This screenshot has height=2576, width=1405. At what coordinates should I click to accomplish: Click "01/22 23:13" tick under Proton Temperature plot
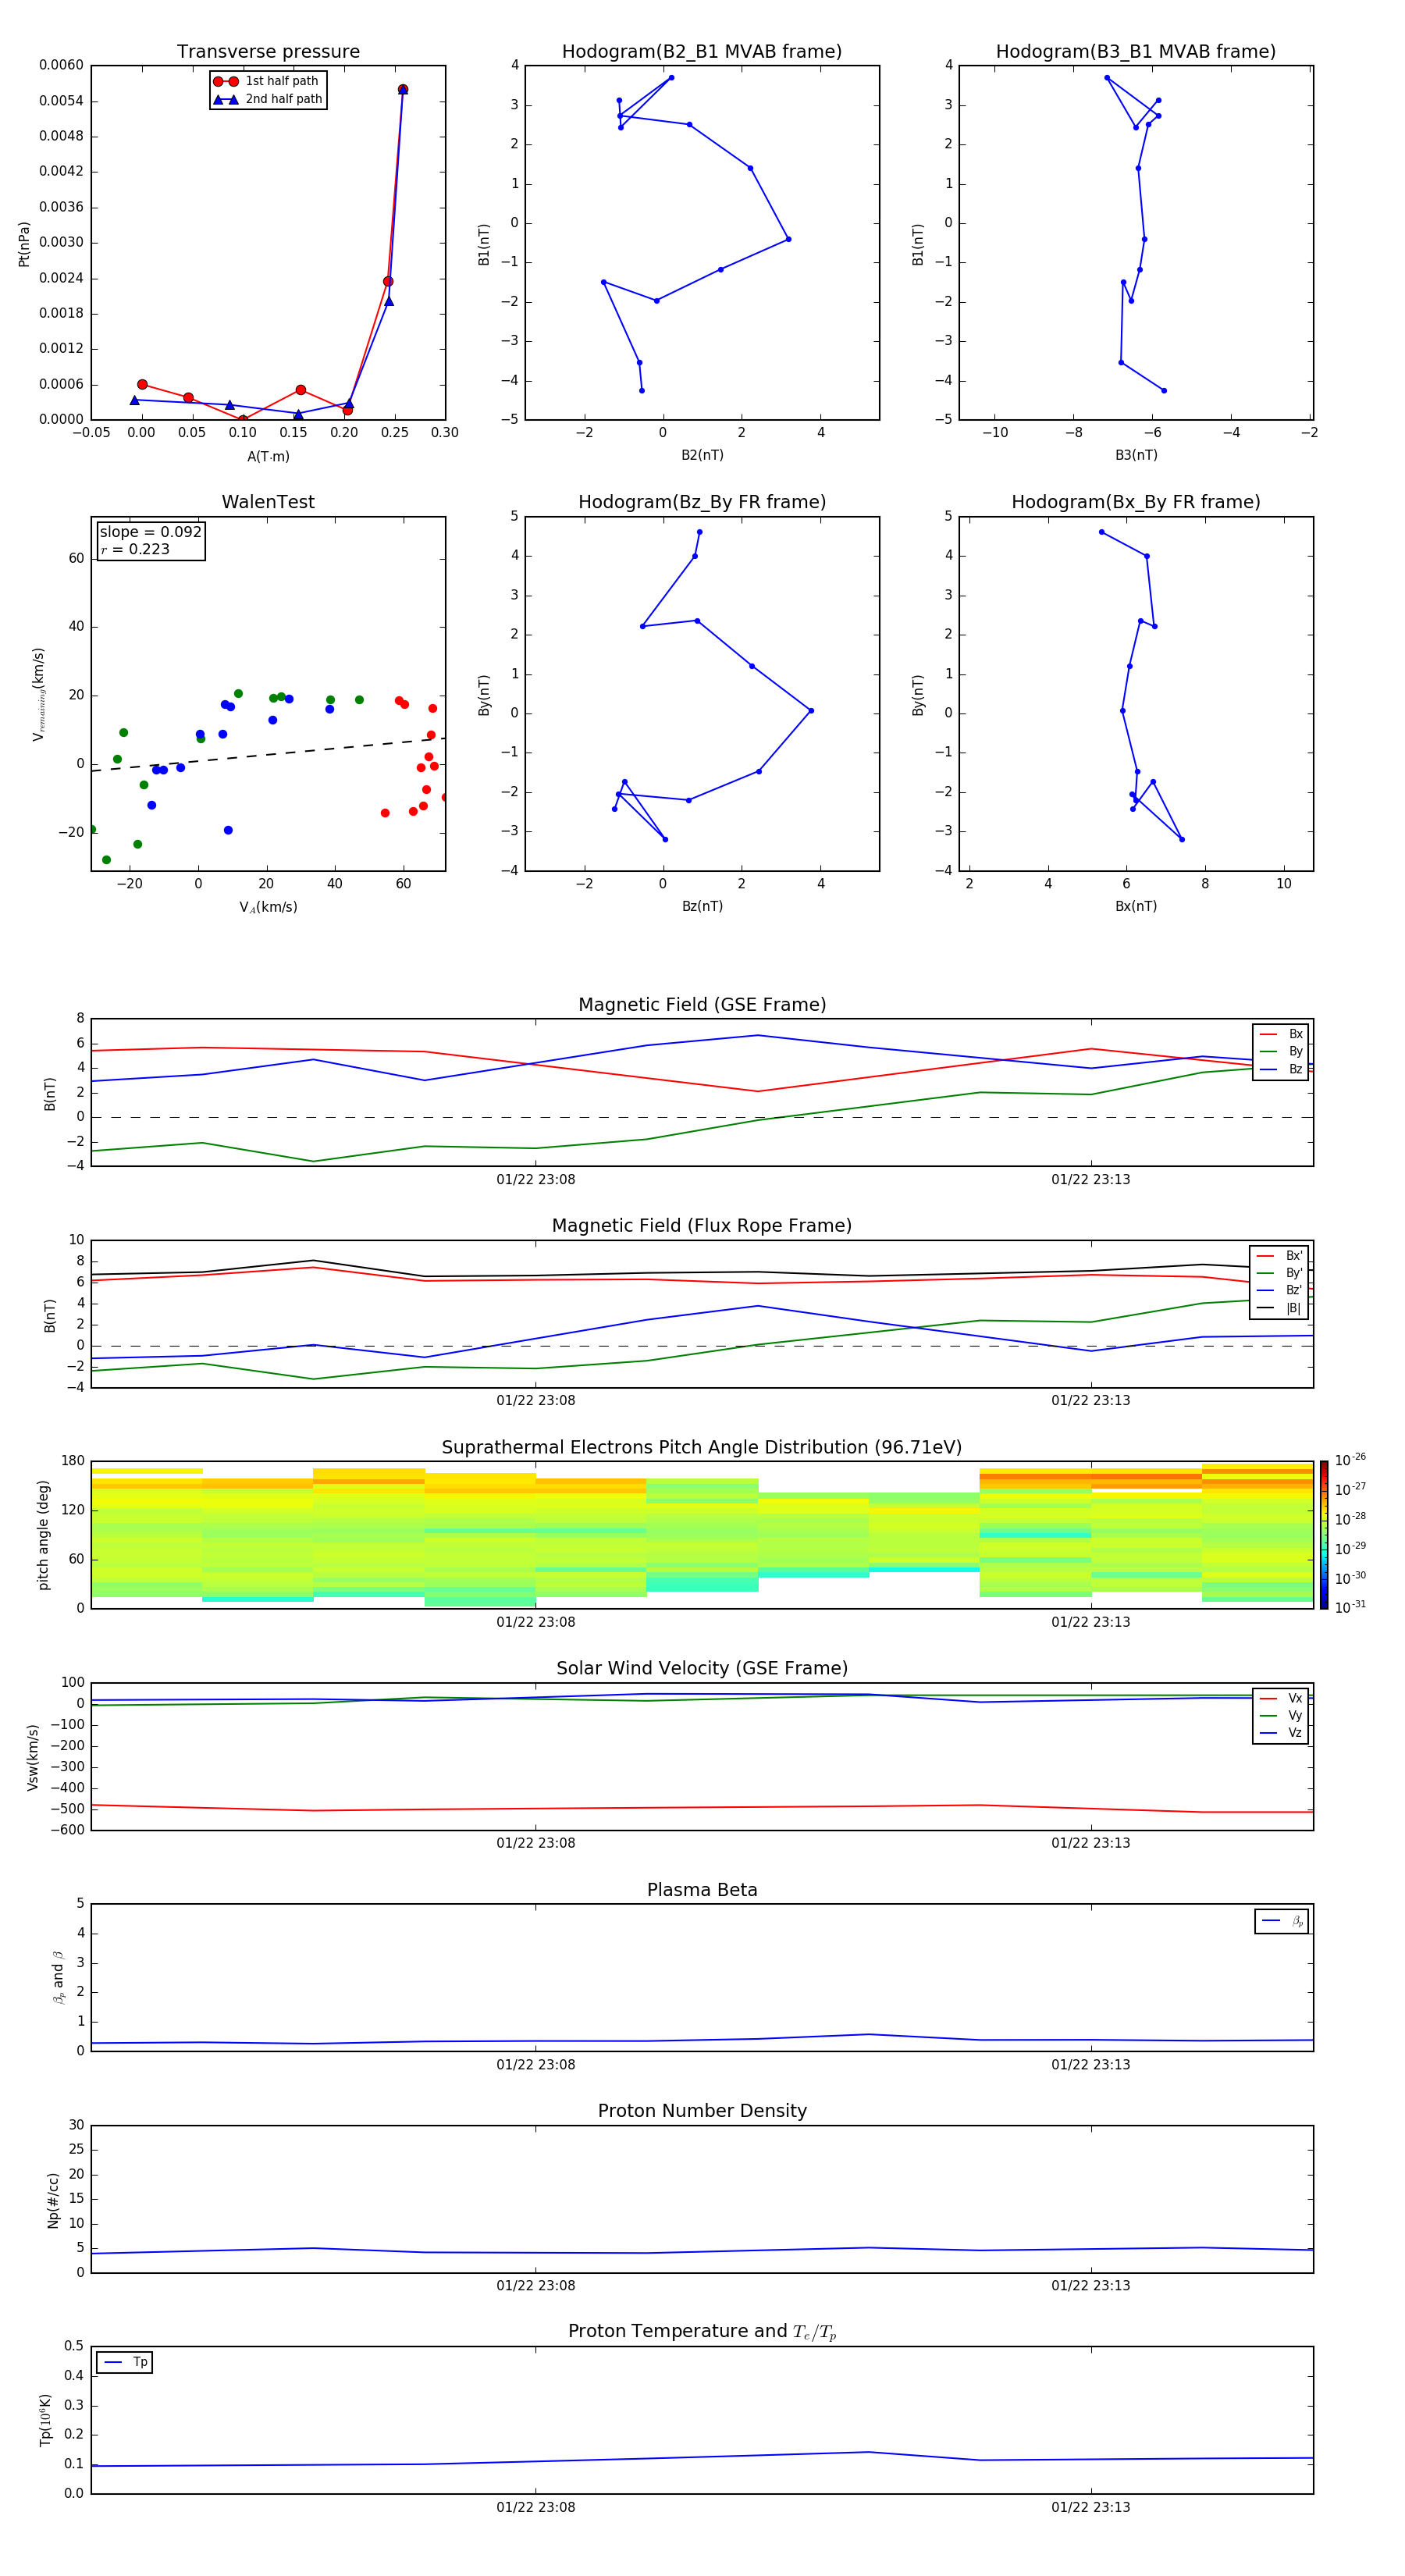pos(1090,2507)
